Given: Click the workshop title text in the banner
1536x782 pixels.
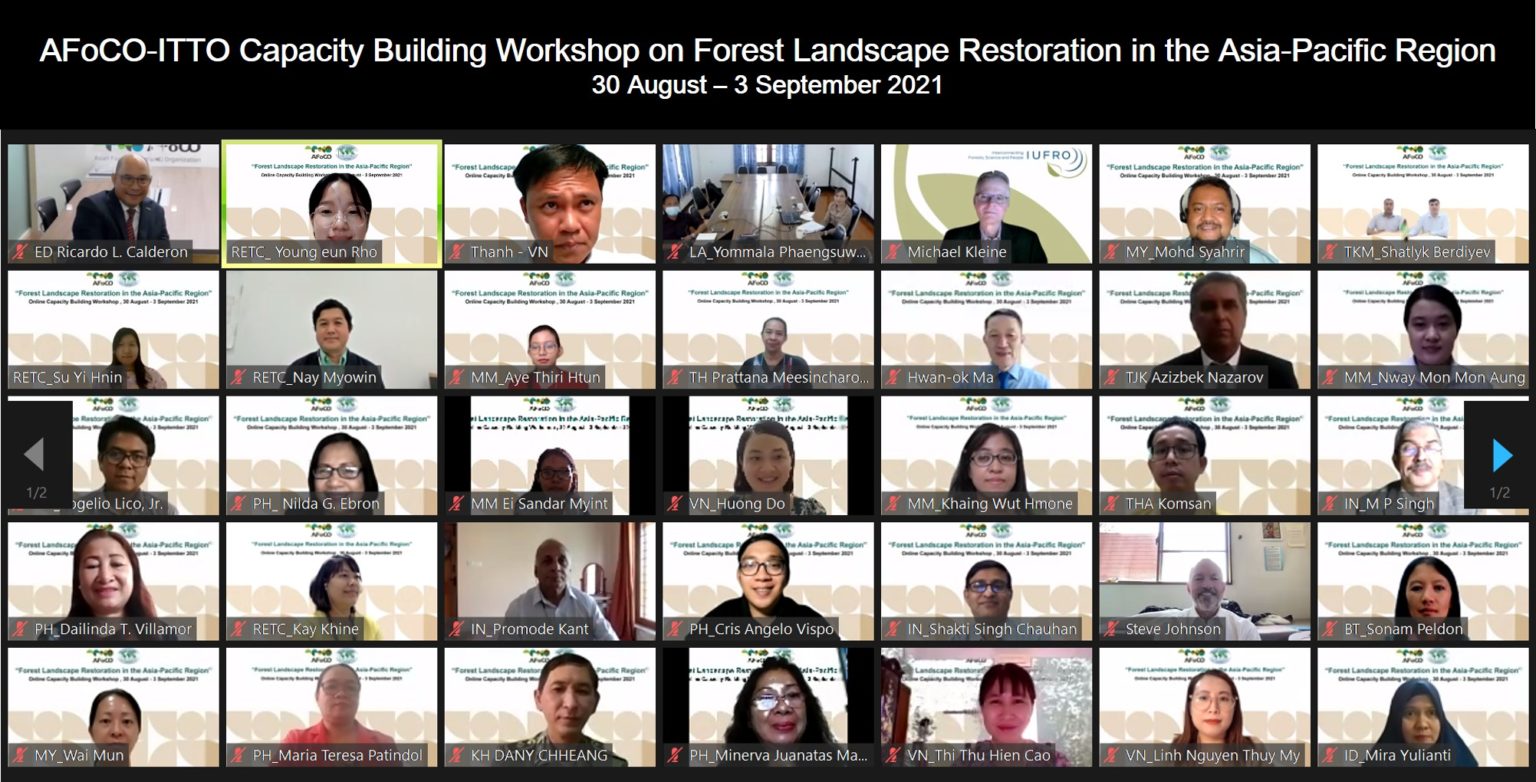Looking at the screenshot, I should (767, 50).
